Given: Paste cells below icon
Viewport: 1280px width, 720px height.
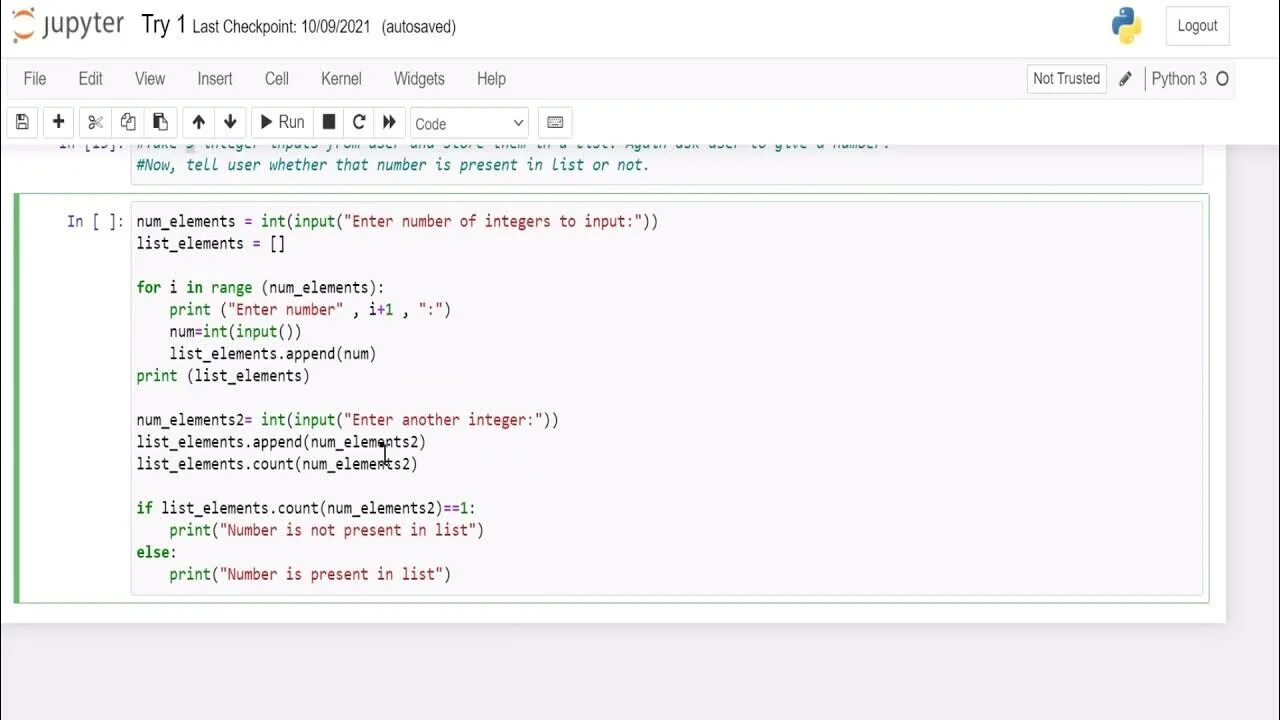Looking at the screenshot, I should [x=160, y=122].
